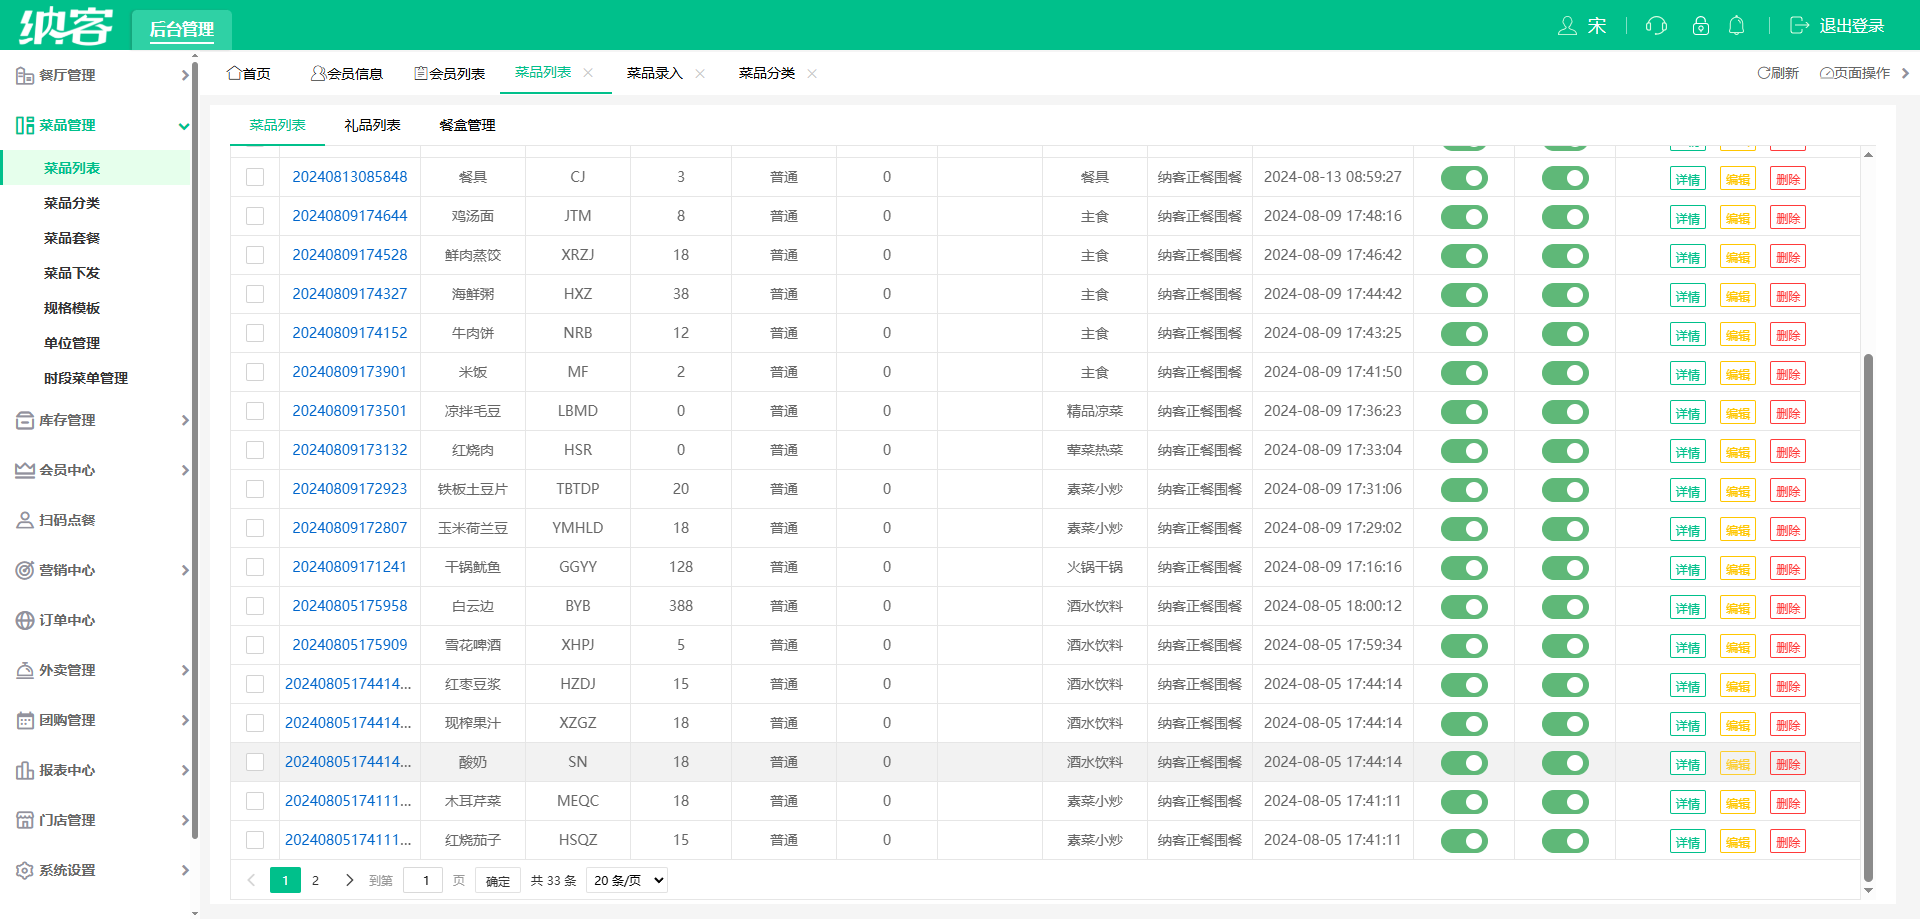Screen dimensions: 1920x919
Task: Open 报表中心 sidebar icon
Action: (x=25, y=770)
